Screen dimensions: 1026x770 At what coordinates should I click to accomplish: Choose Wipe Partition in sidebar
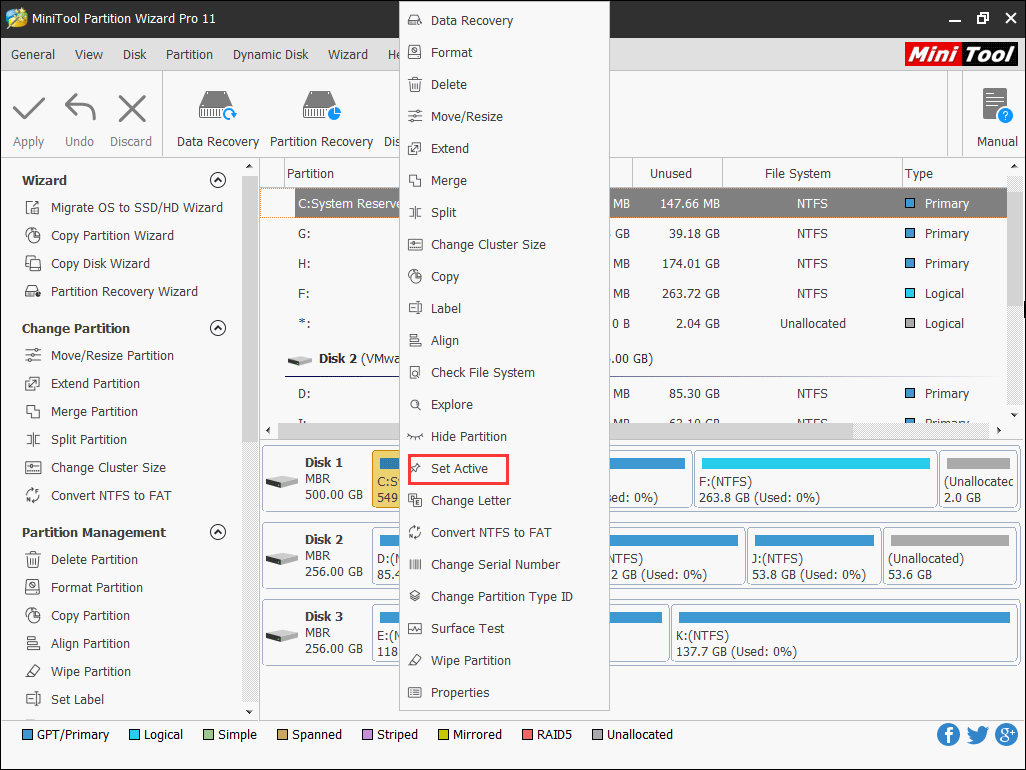pyautogui.click(x=78, y=672)
